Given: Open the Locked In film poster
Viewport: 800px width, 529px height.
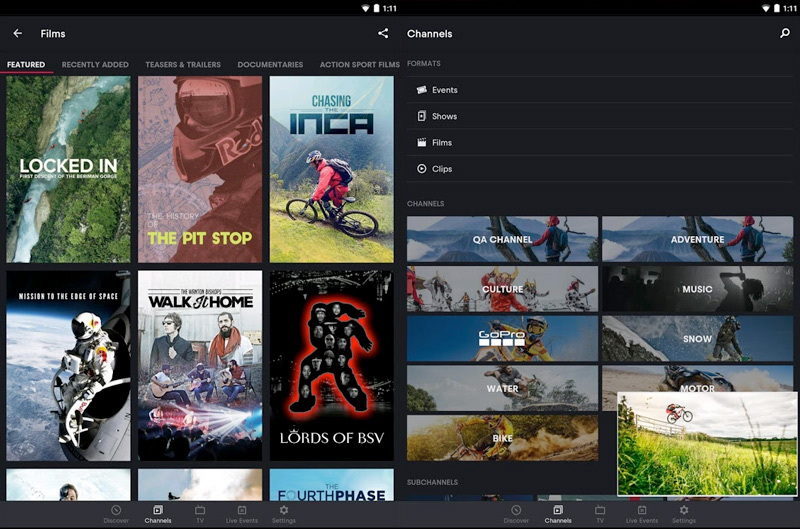Looking at the screenshot, I should click(x=68, y=169).
